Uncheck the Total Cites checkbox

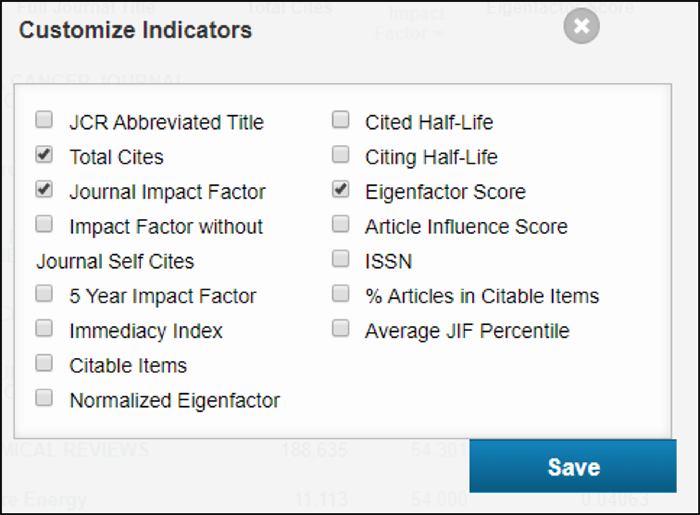point(44,154)
